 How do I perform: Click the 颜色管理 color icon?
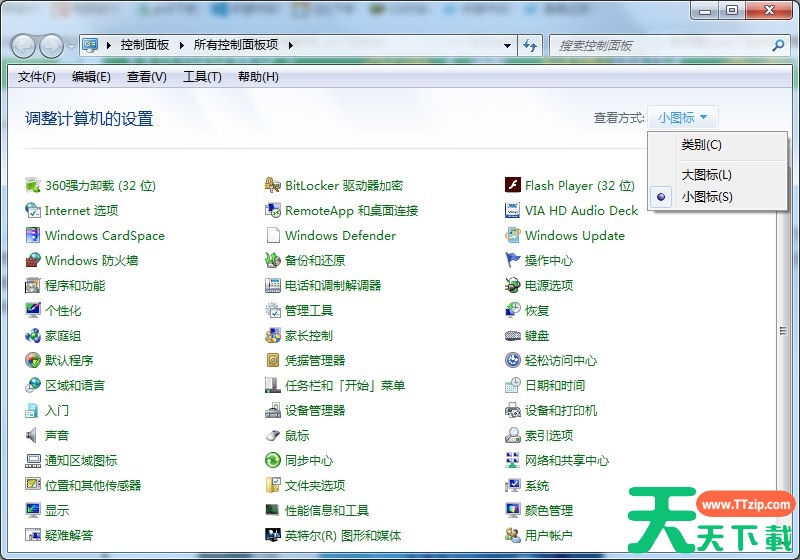513,511
